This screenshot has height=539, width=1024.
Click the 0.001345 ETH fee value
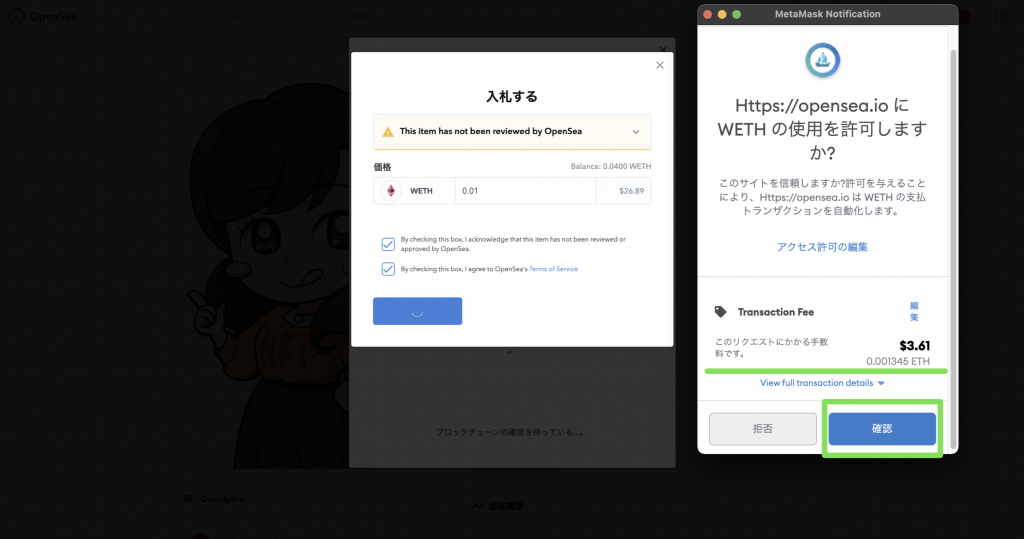point(898,361)
